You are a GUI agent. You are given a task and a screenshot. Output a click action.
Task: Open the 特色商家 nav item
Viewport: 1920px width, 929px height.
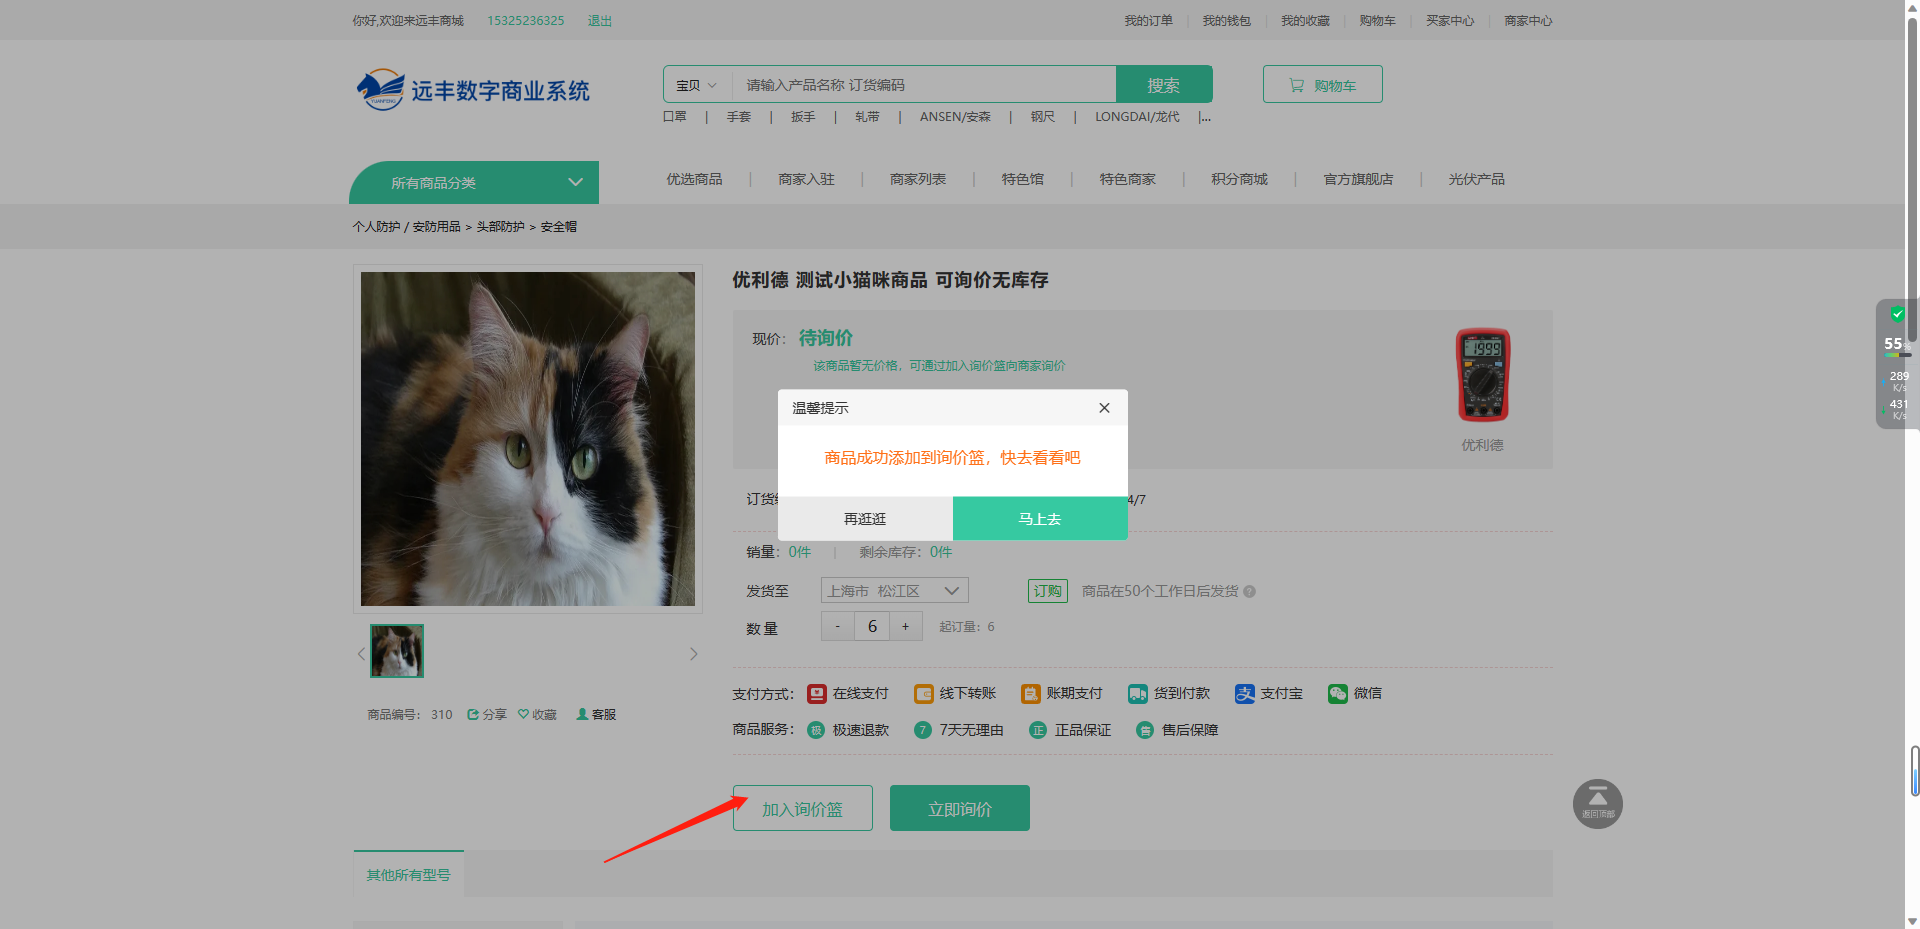(1127, 180)
